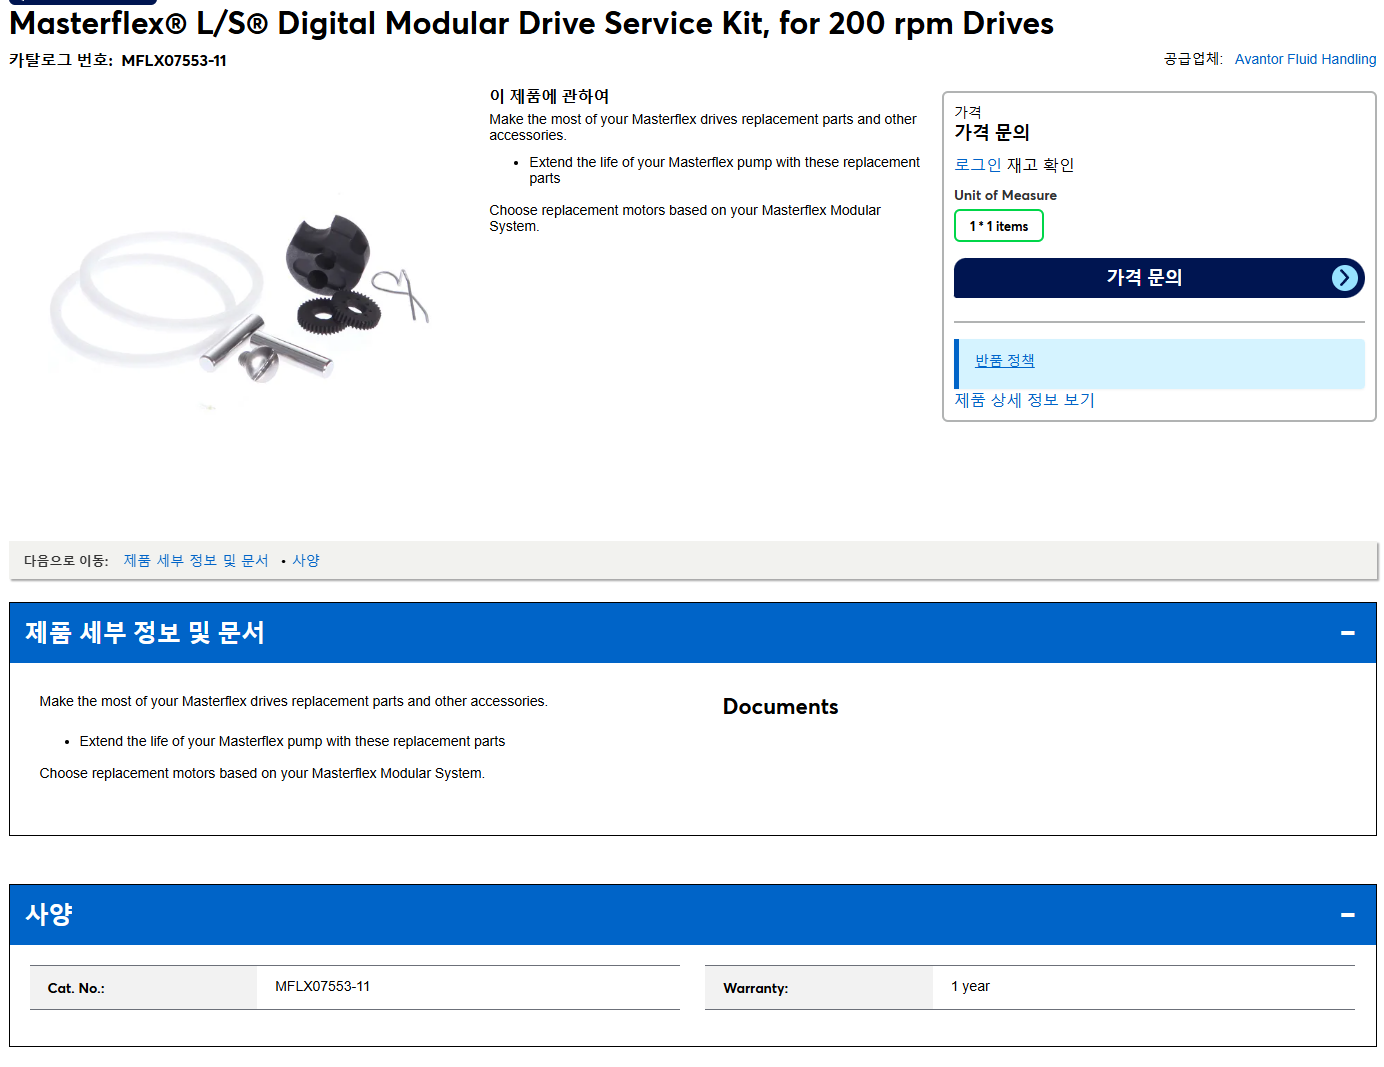Select the 1 * 1 items unit option
Viewport: 1384px width, 1067px height.
point(998,226)
